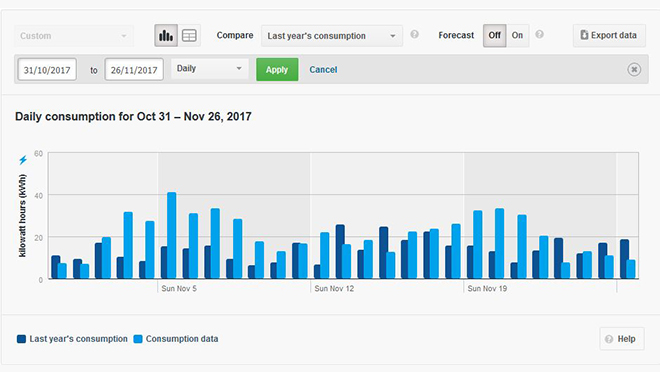Click the Forecast label
The width and height of the screenshot is (660, 372).
click(456, 35)
